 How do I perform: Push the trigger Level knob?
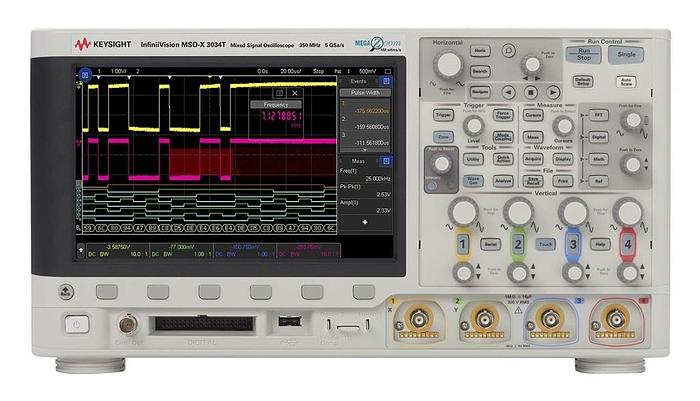[x=474, y=126]
